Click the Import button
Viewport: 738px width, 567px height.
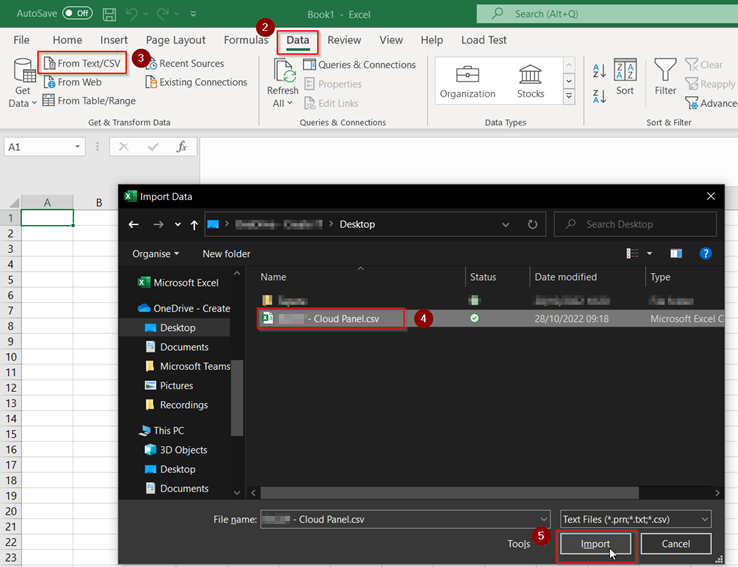pyautogui.click(x=595, y=544)
